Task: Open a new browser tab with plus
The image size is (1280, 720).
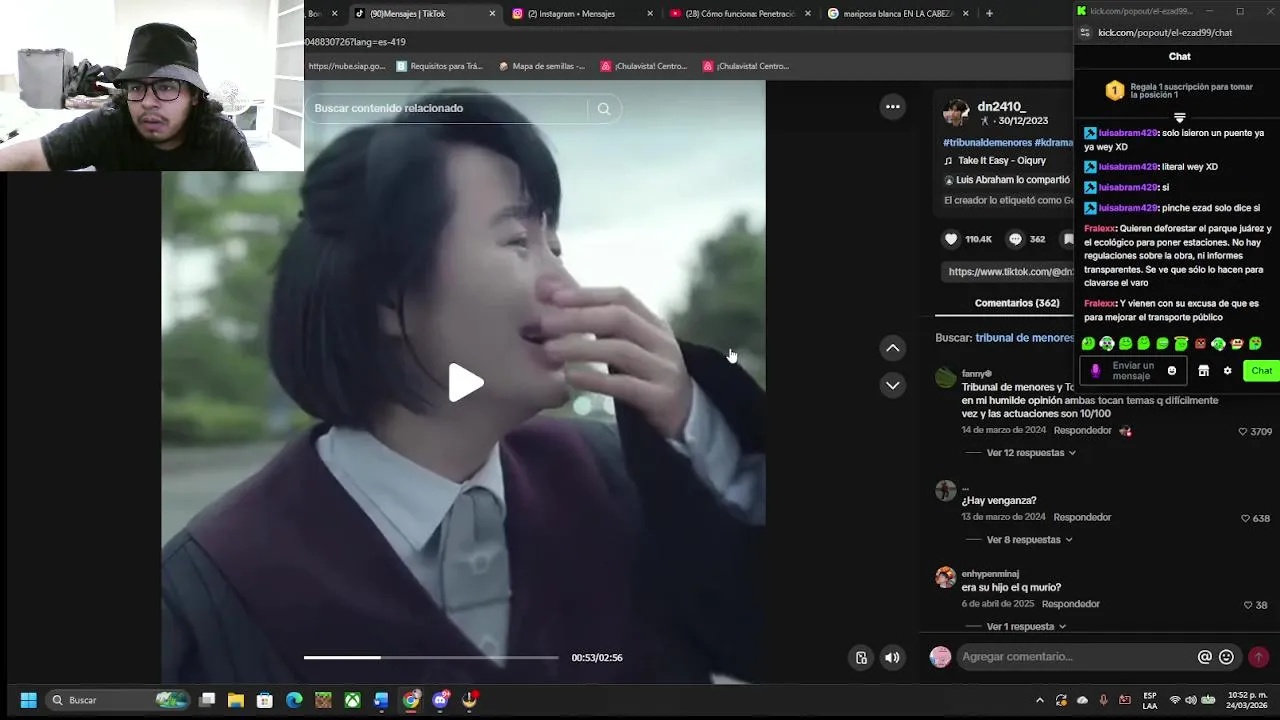Action: coord(989,14)
